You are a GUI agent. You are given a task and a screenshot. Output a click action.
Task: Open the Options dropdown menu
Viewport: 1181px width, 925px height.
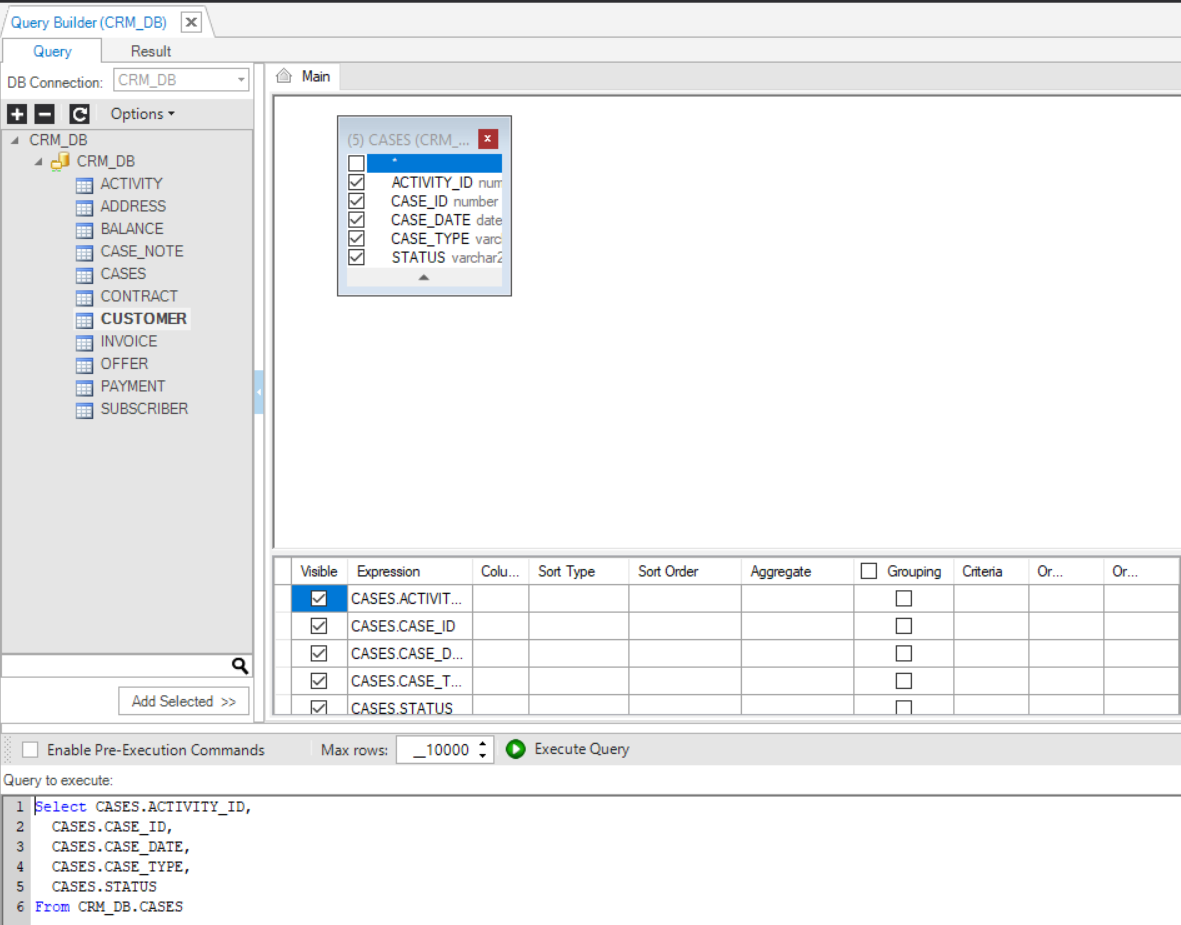coord(142,114)
